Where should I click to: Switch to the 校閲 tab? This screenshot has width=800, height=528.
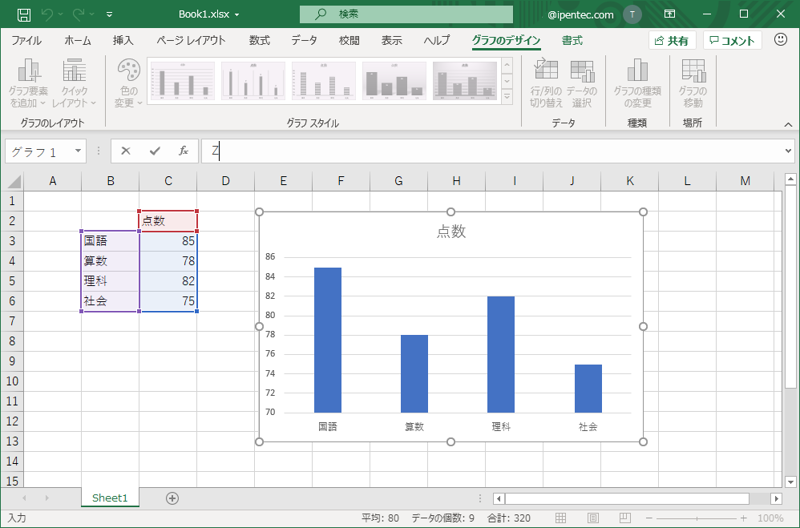[349, 40]
